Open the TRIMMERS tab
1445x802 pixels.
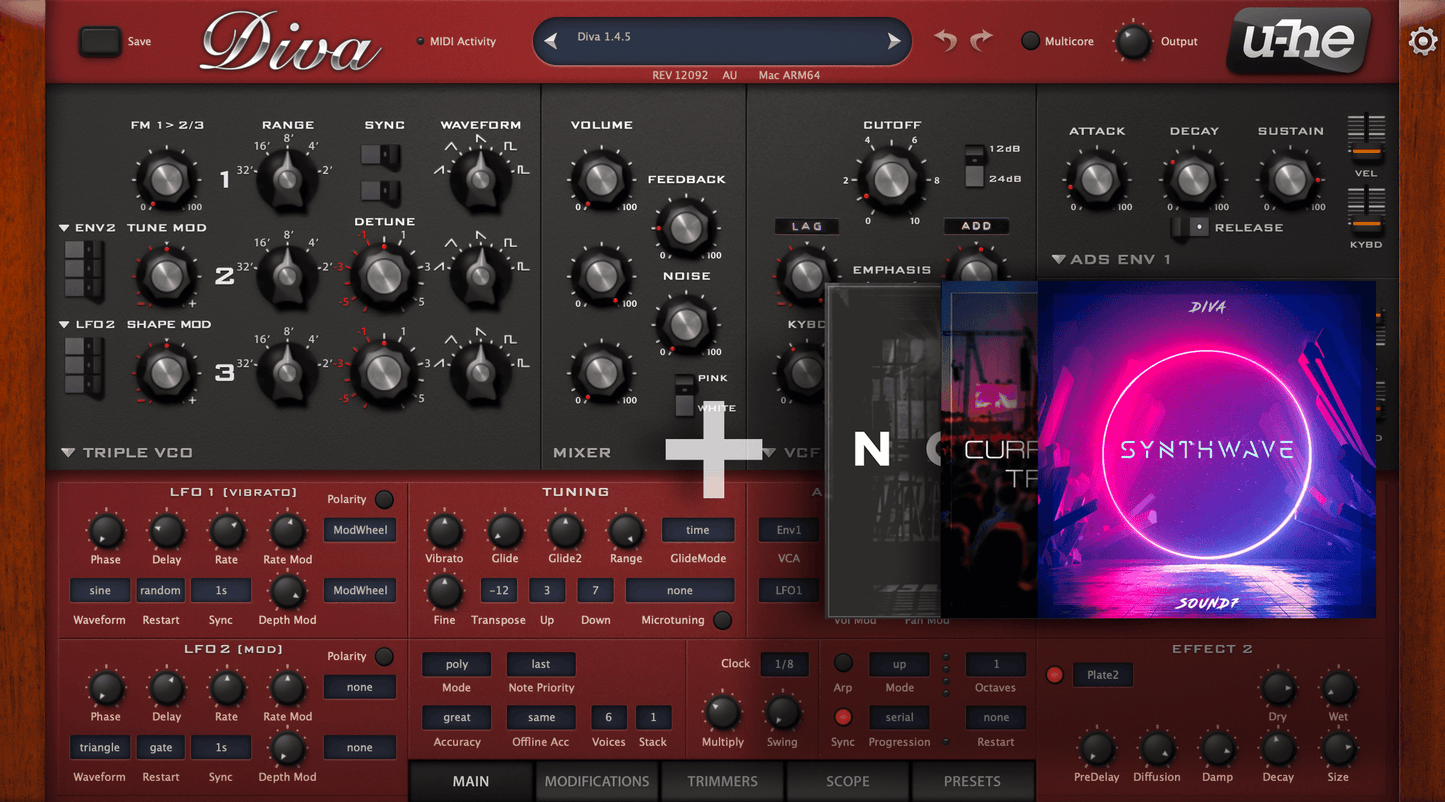pos(723,781)
